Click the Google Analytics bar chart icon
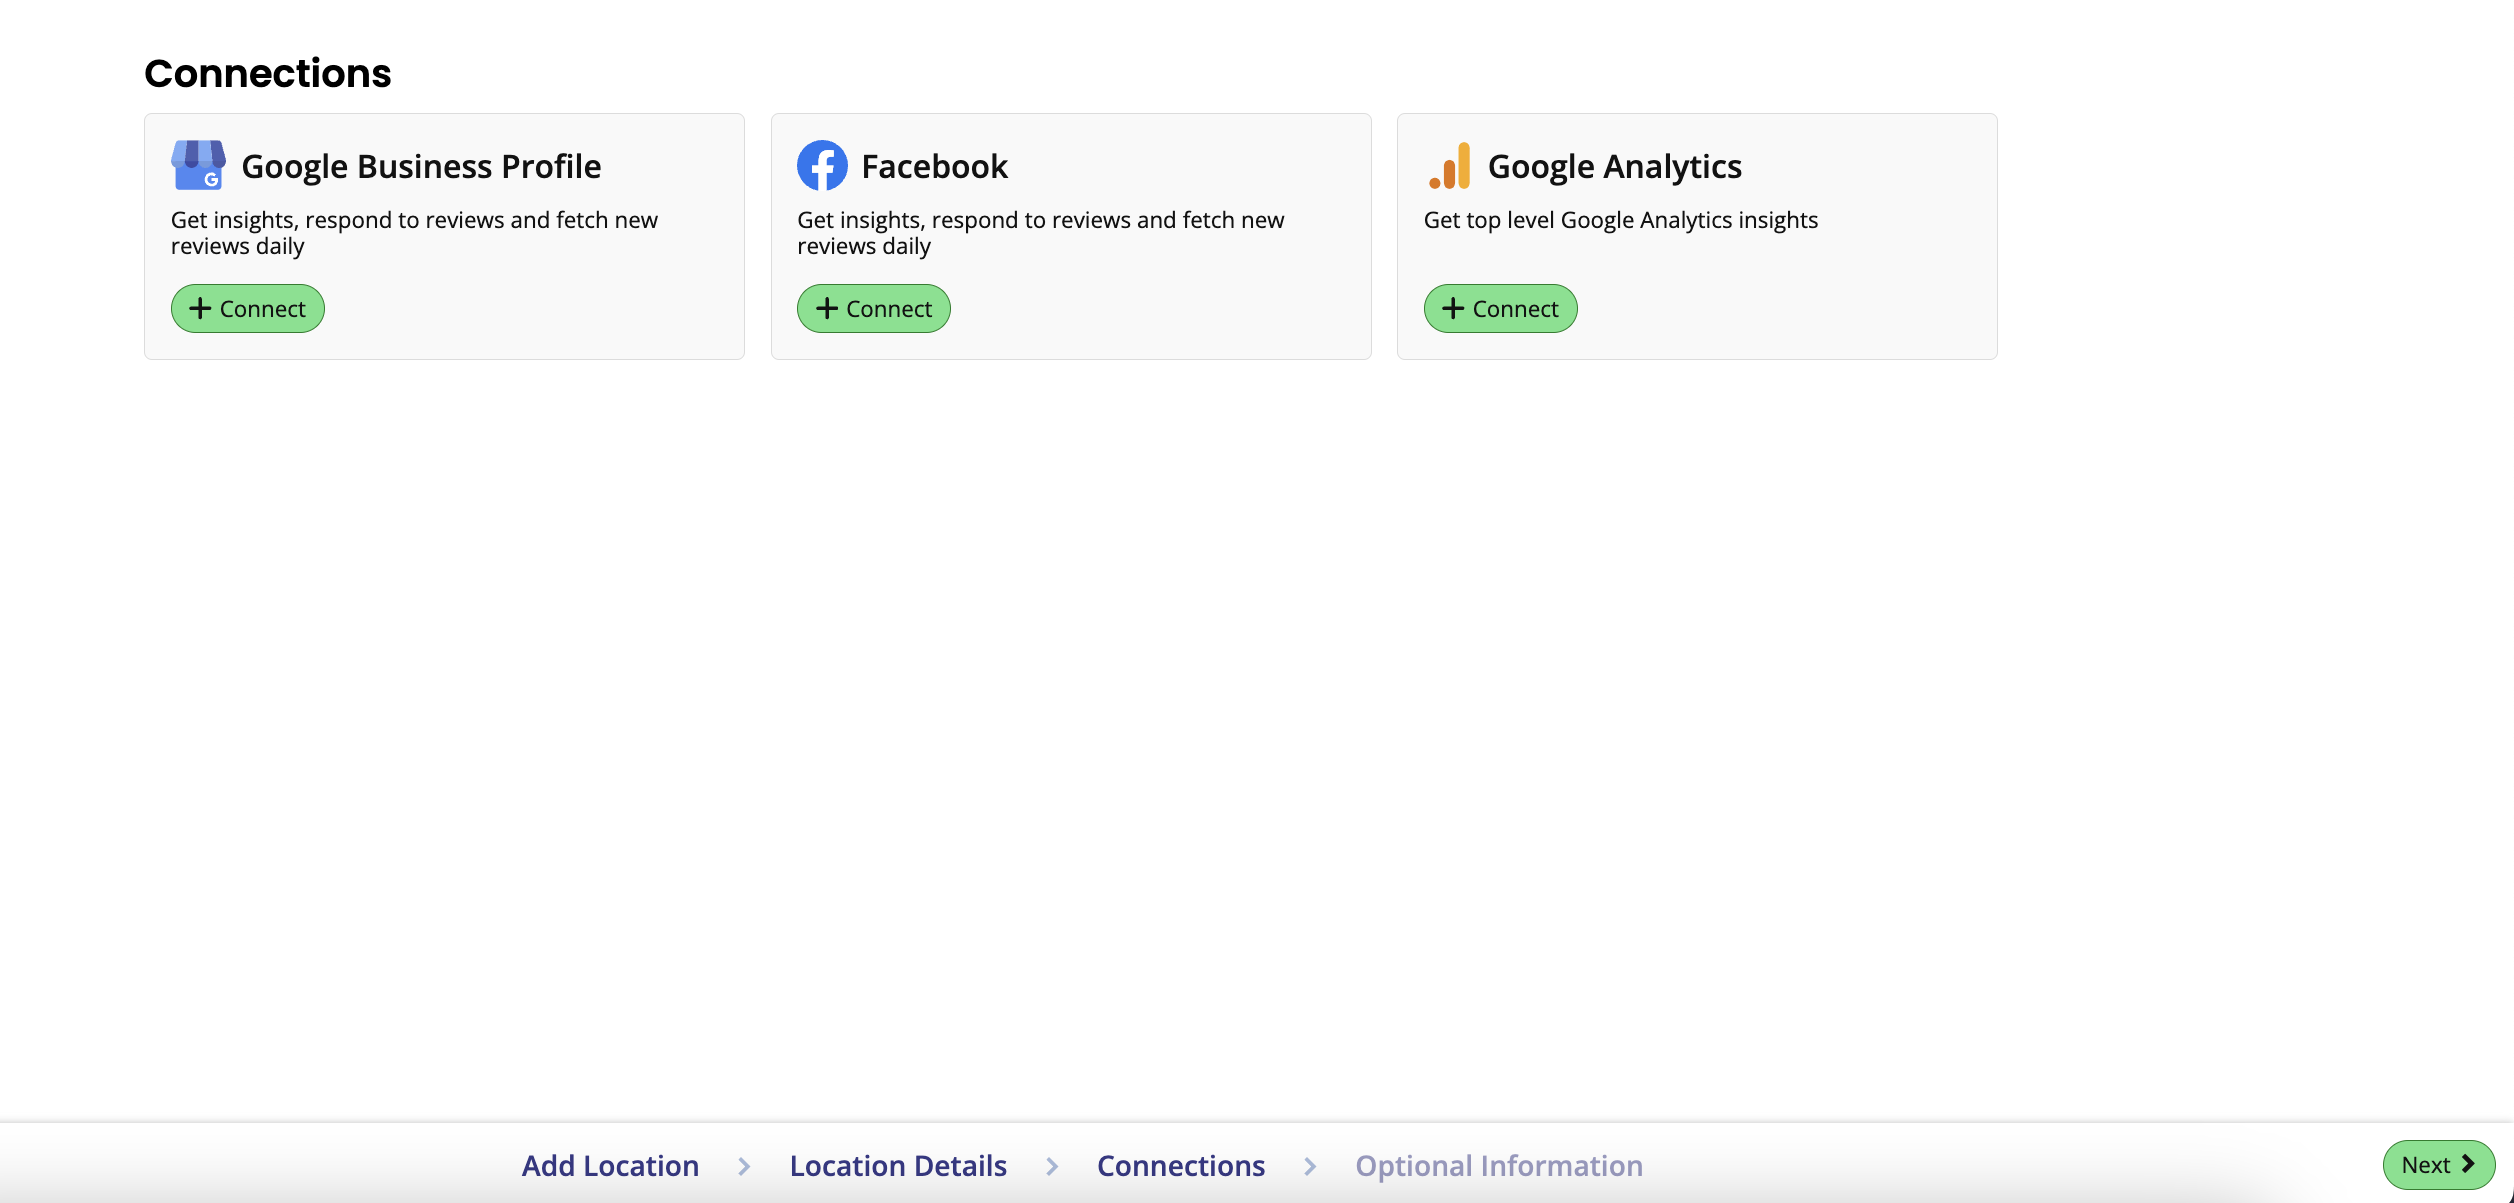Image resolution: width=2514 pixels, height=1203 pixels. [1450, 165]
